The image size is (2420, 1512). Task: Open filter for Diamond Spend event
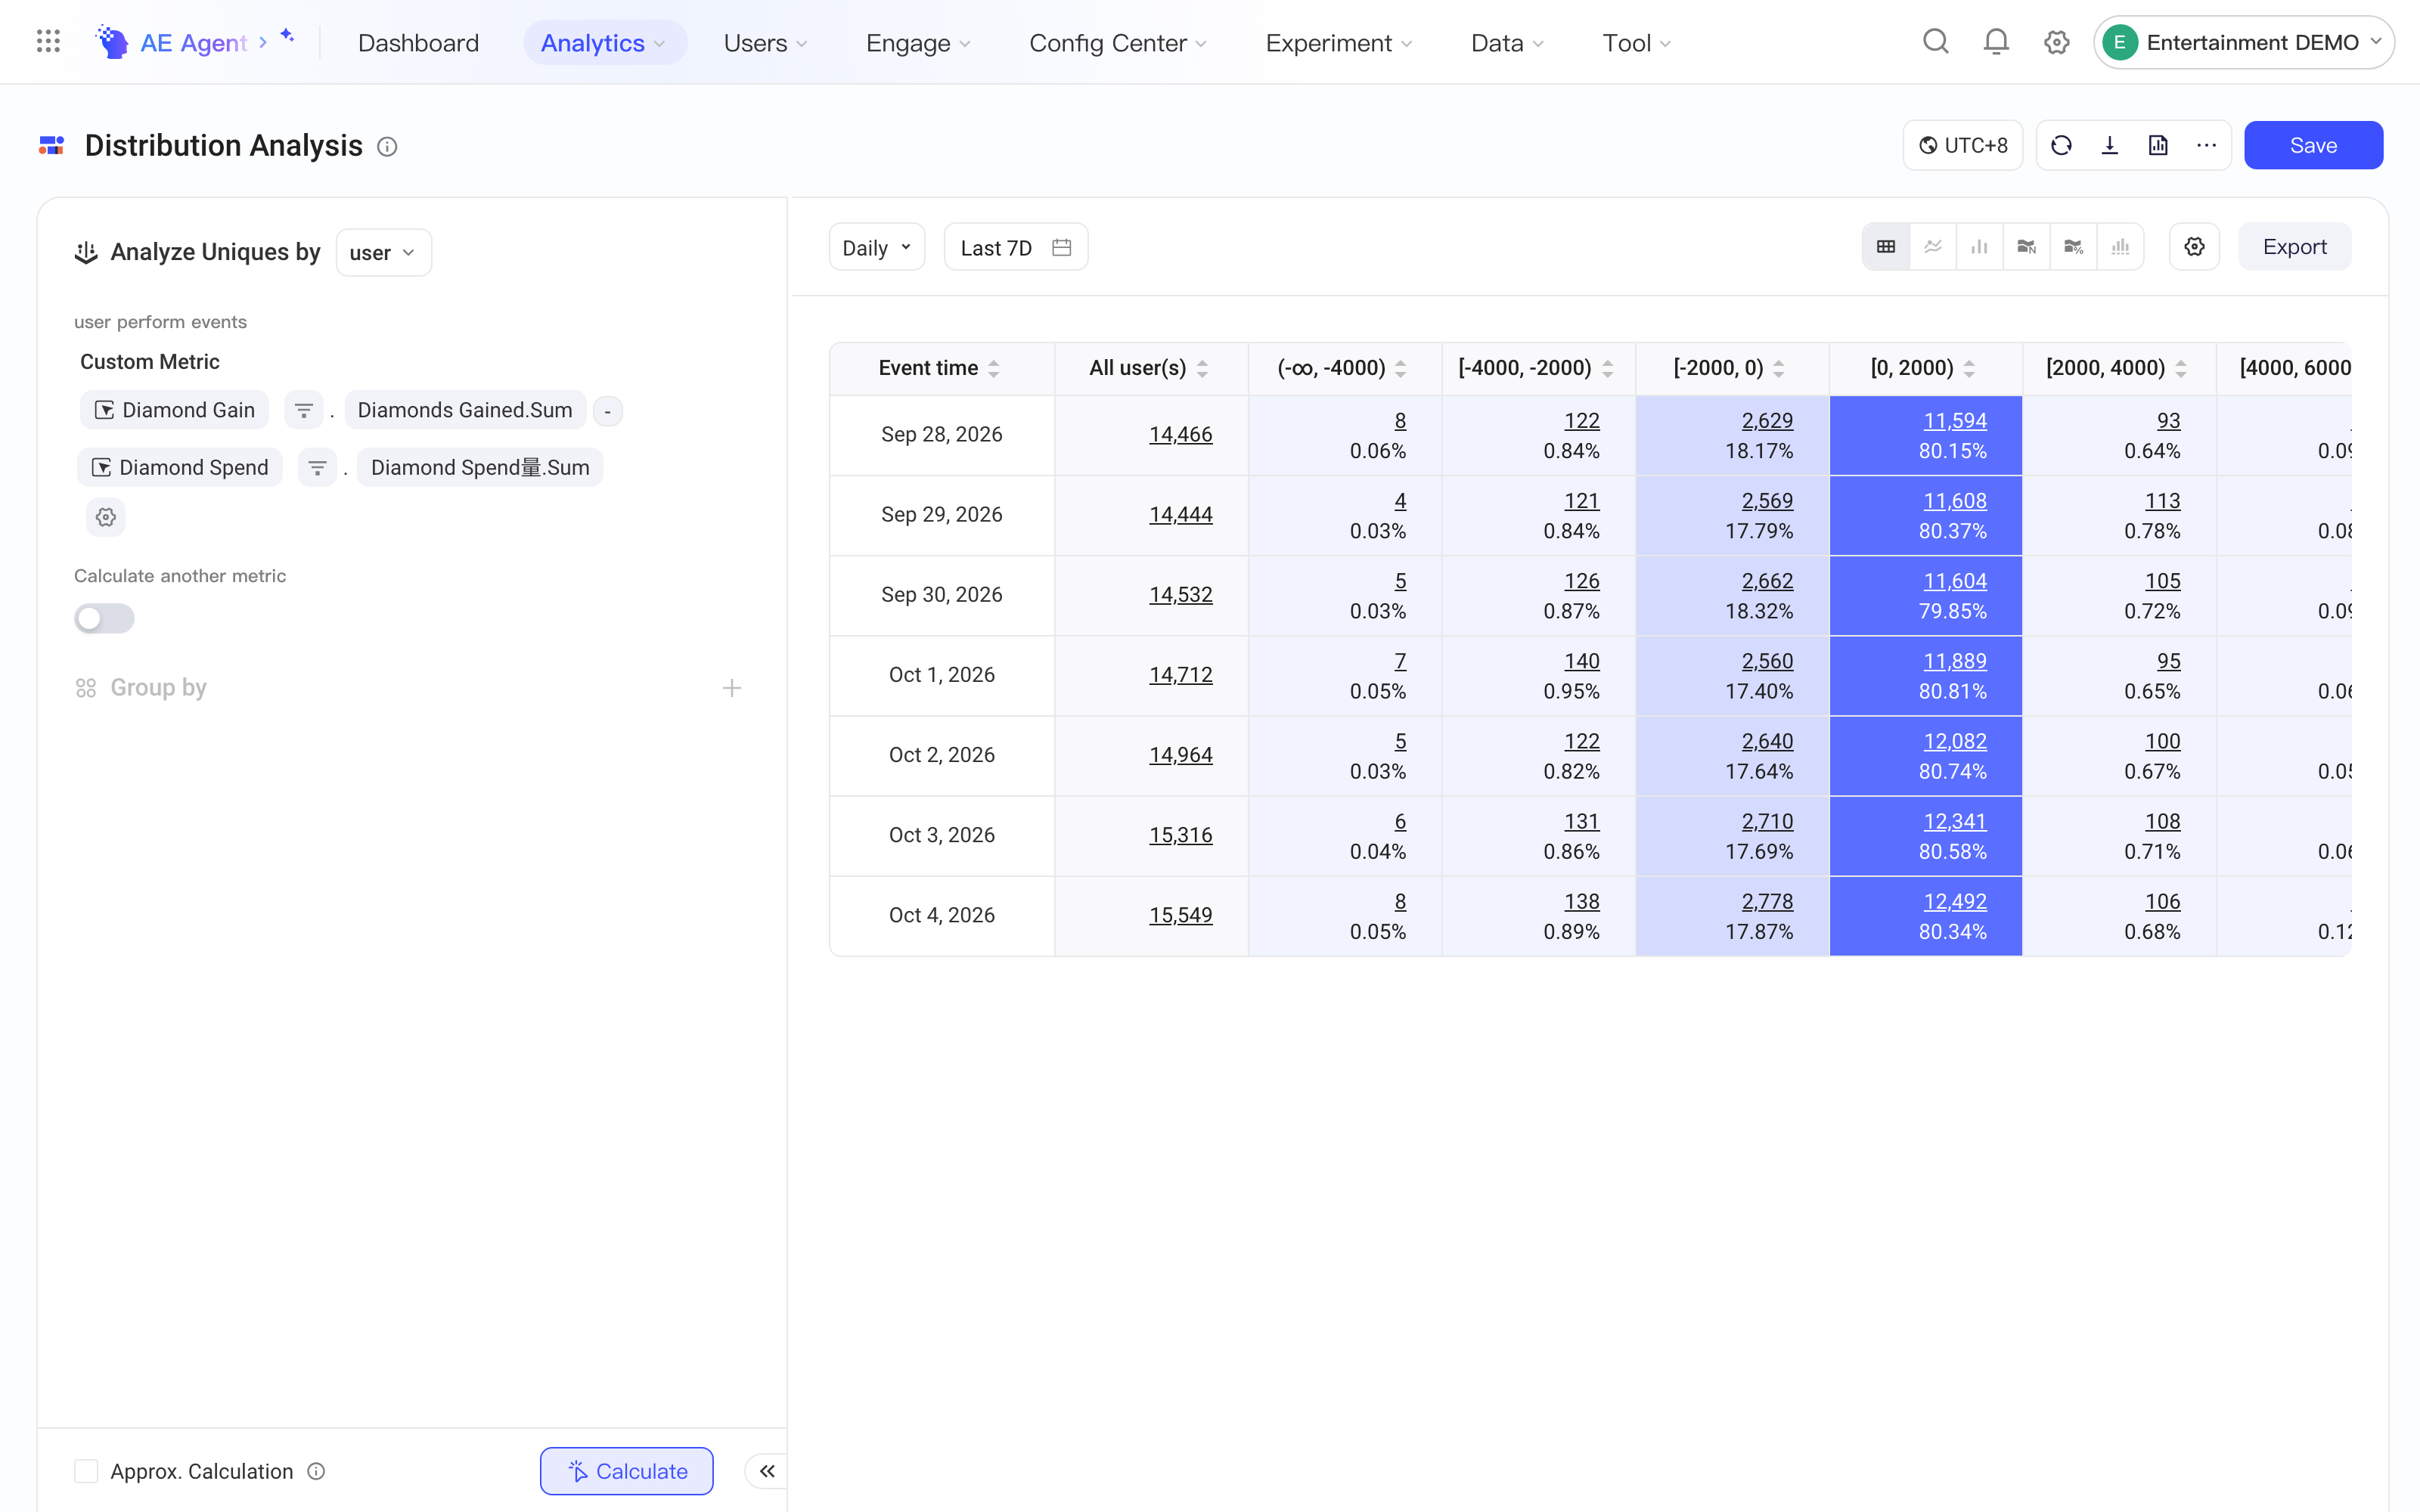317,468
